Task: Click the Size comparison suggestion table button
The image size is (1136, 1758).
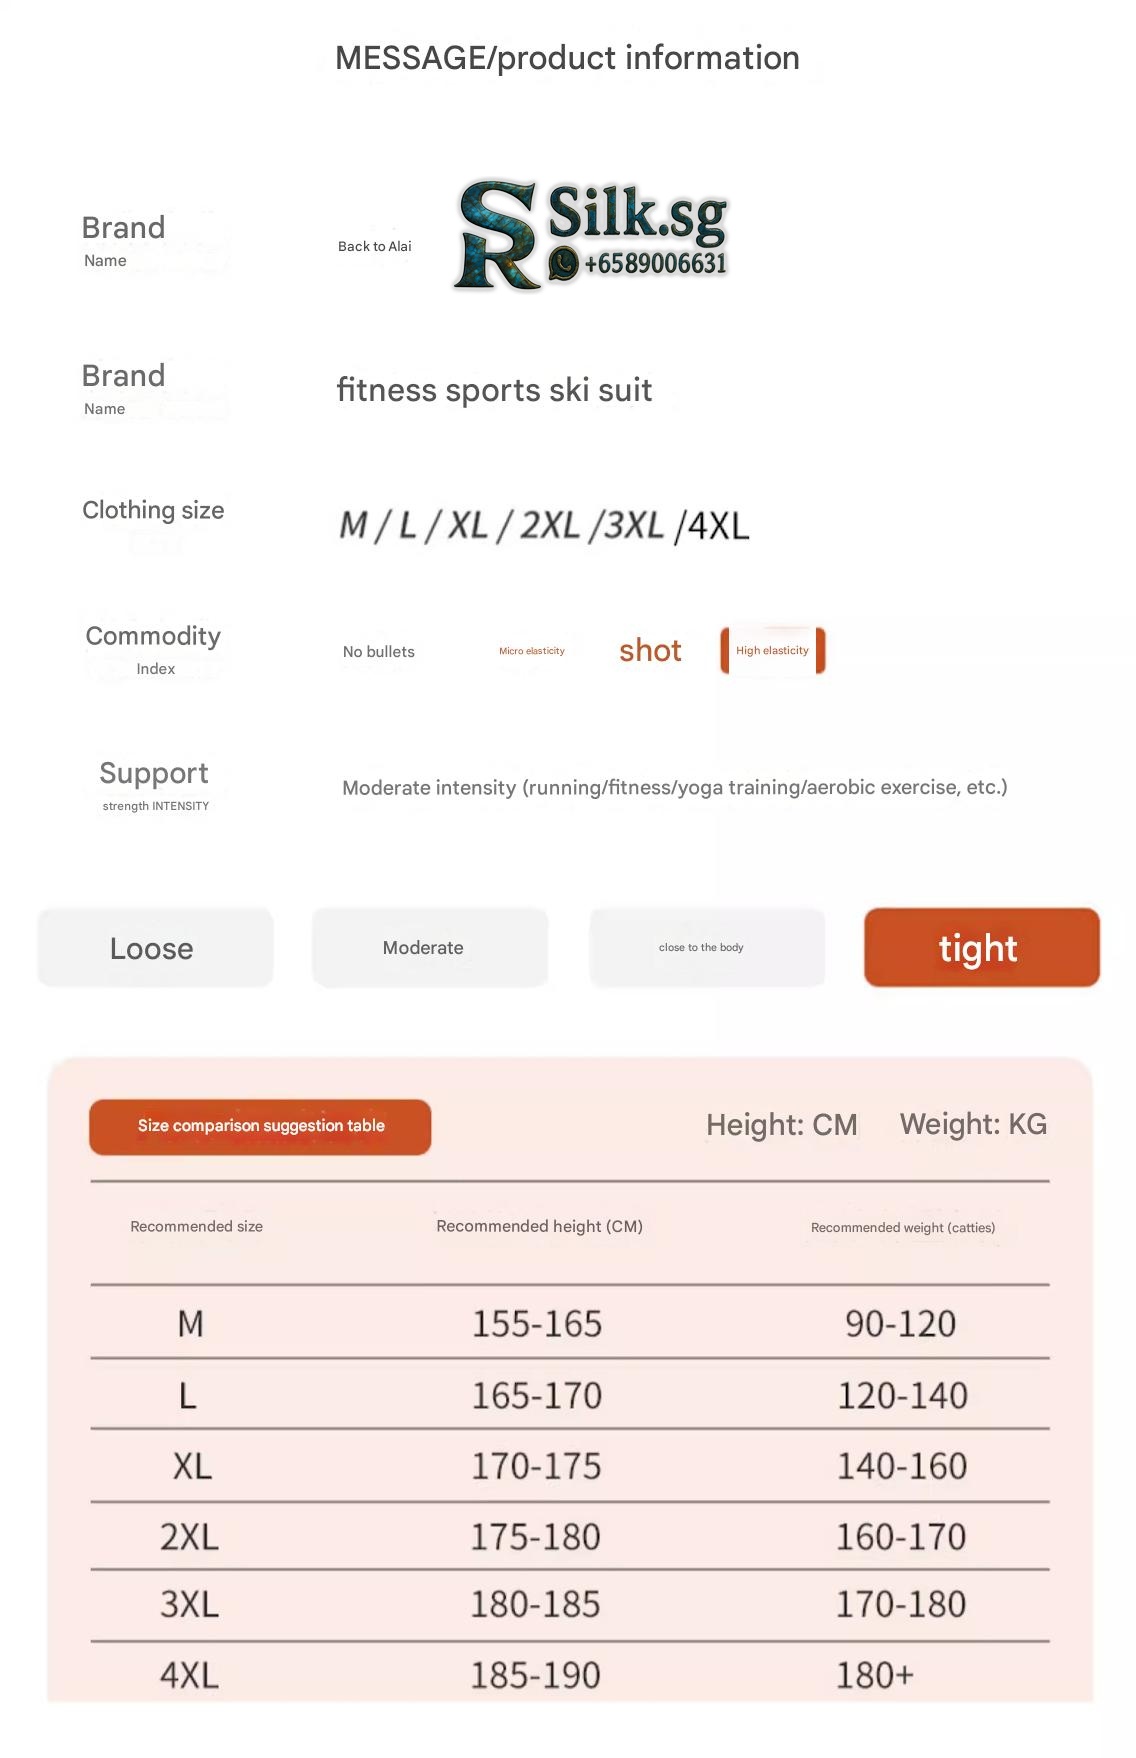Action: click(x=260, y=1127)
